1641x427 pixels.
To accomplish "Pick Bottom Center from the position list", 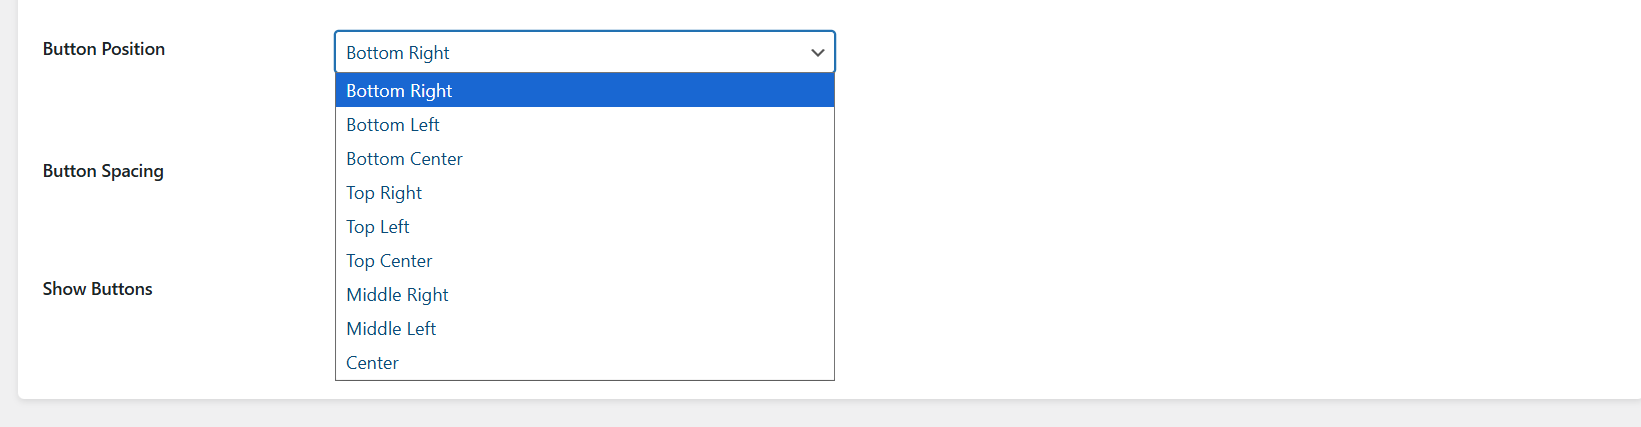I will [x=404, y=159].
